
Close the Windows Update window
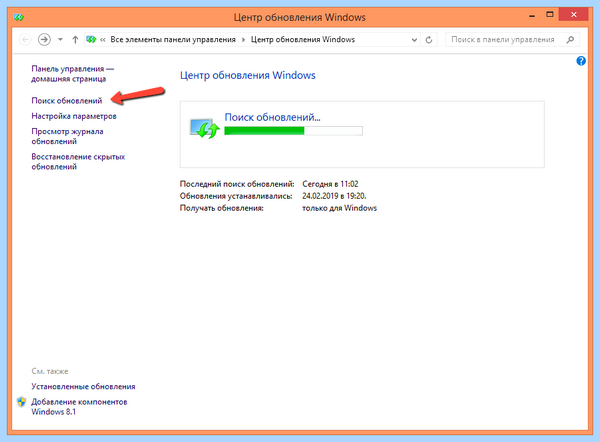tap(573, 15)
